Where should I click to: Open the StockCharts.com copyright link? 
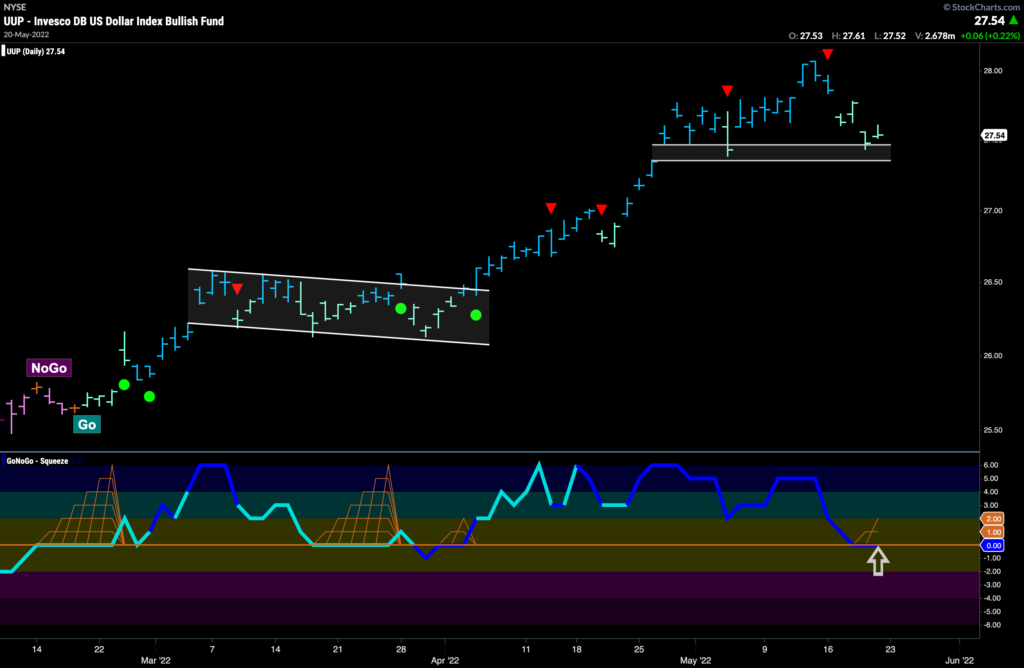coord(982,7)
